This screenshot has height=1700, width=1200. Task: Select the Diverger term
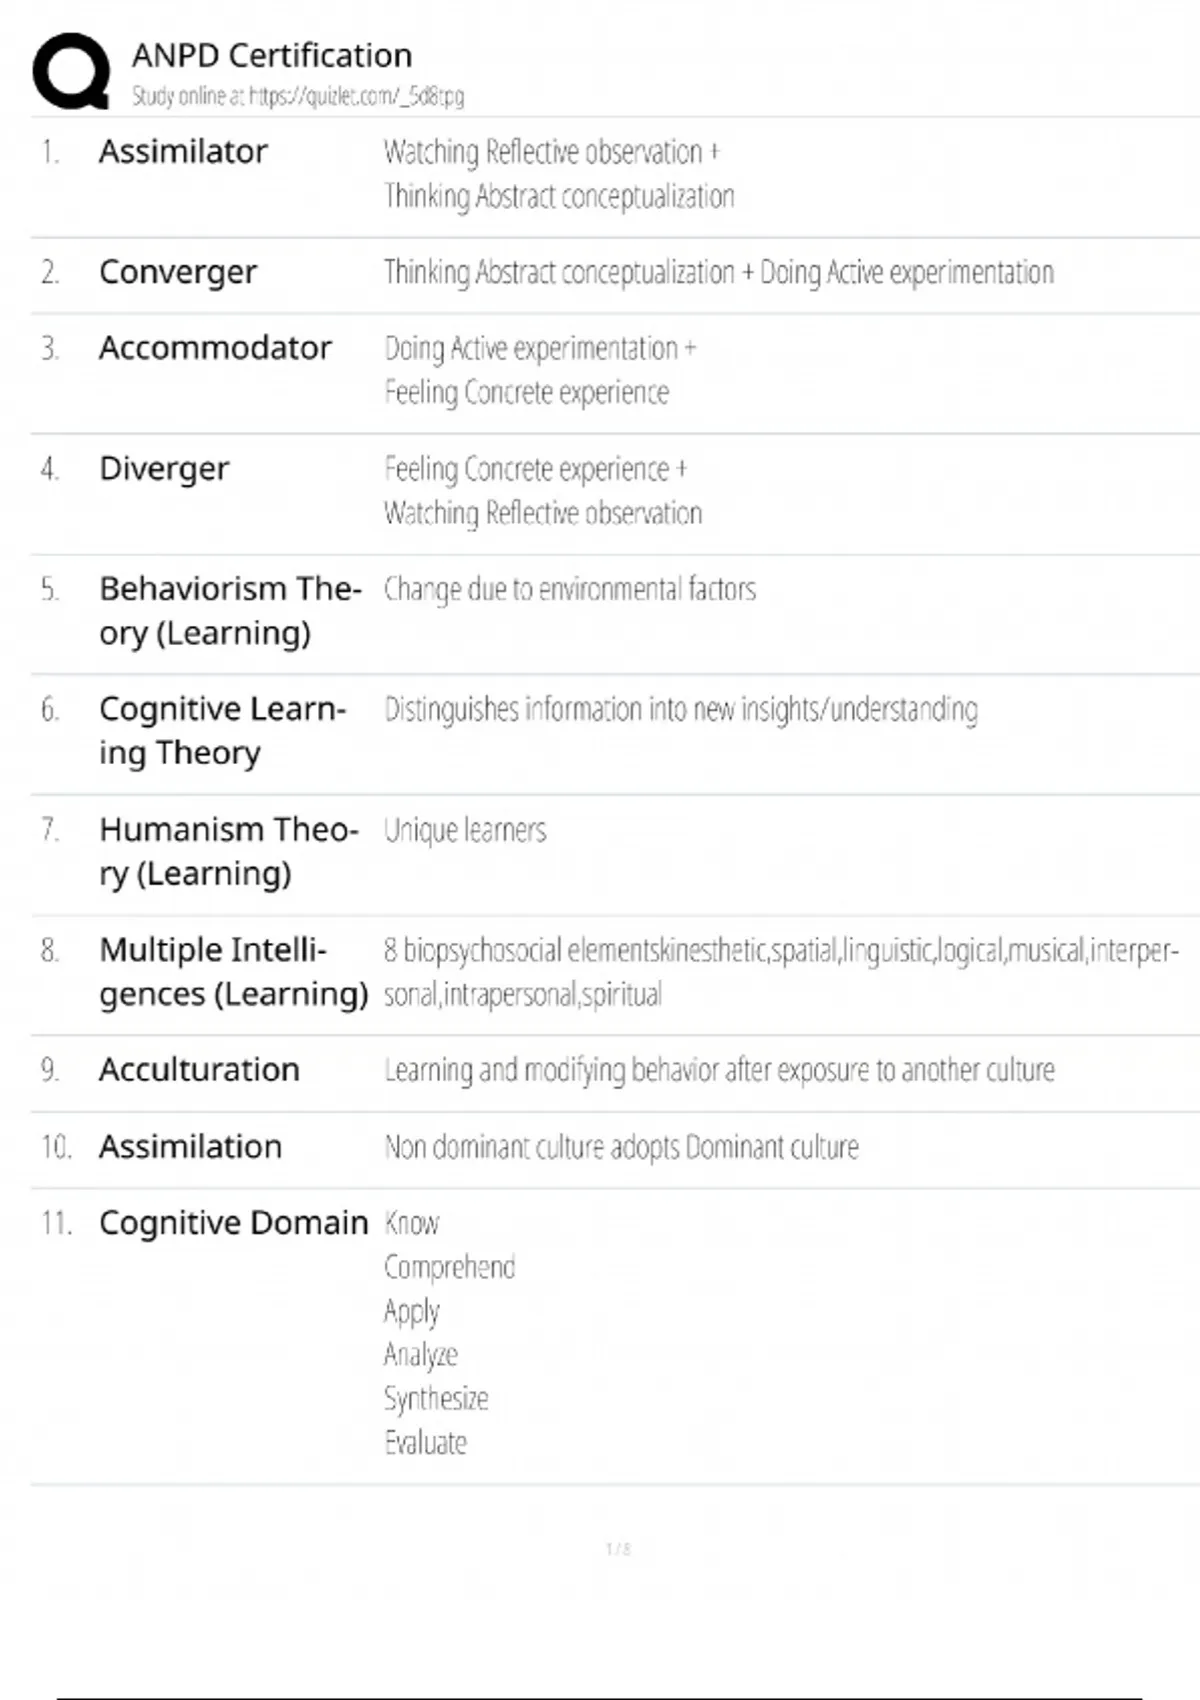[164, 469]
